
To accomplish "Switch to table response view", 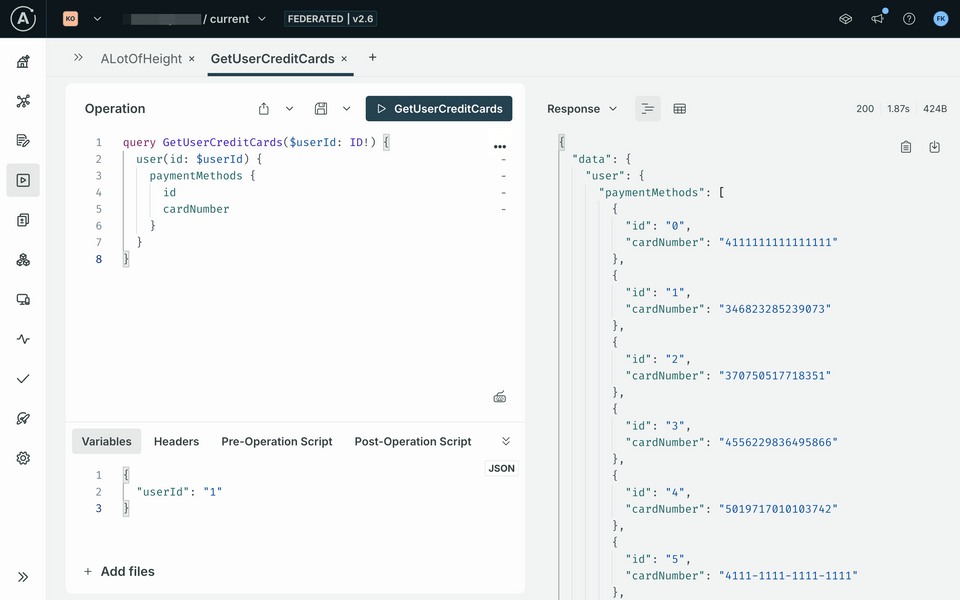I will (x=680, y=108).
